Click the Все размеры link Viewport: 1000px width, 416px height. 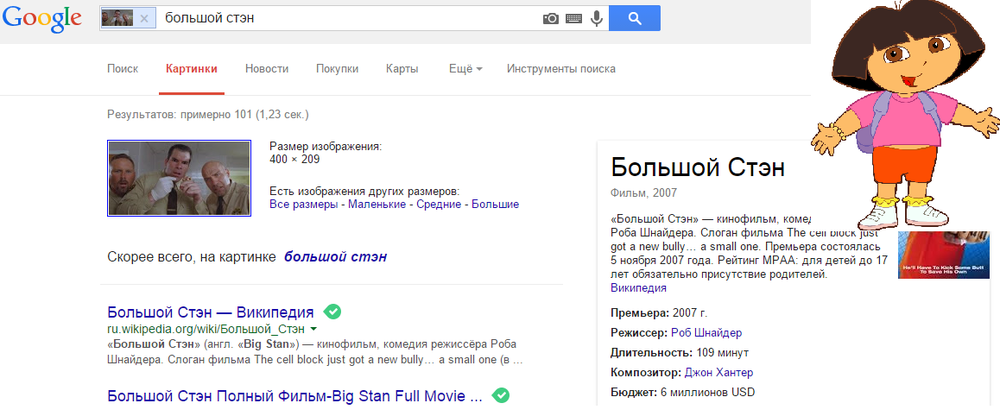(x=305, y=204)
